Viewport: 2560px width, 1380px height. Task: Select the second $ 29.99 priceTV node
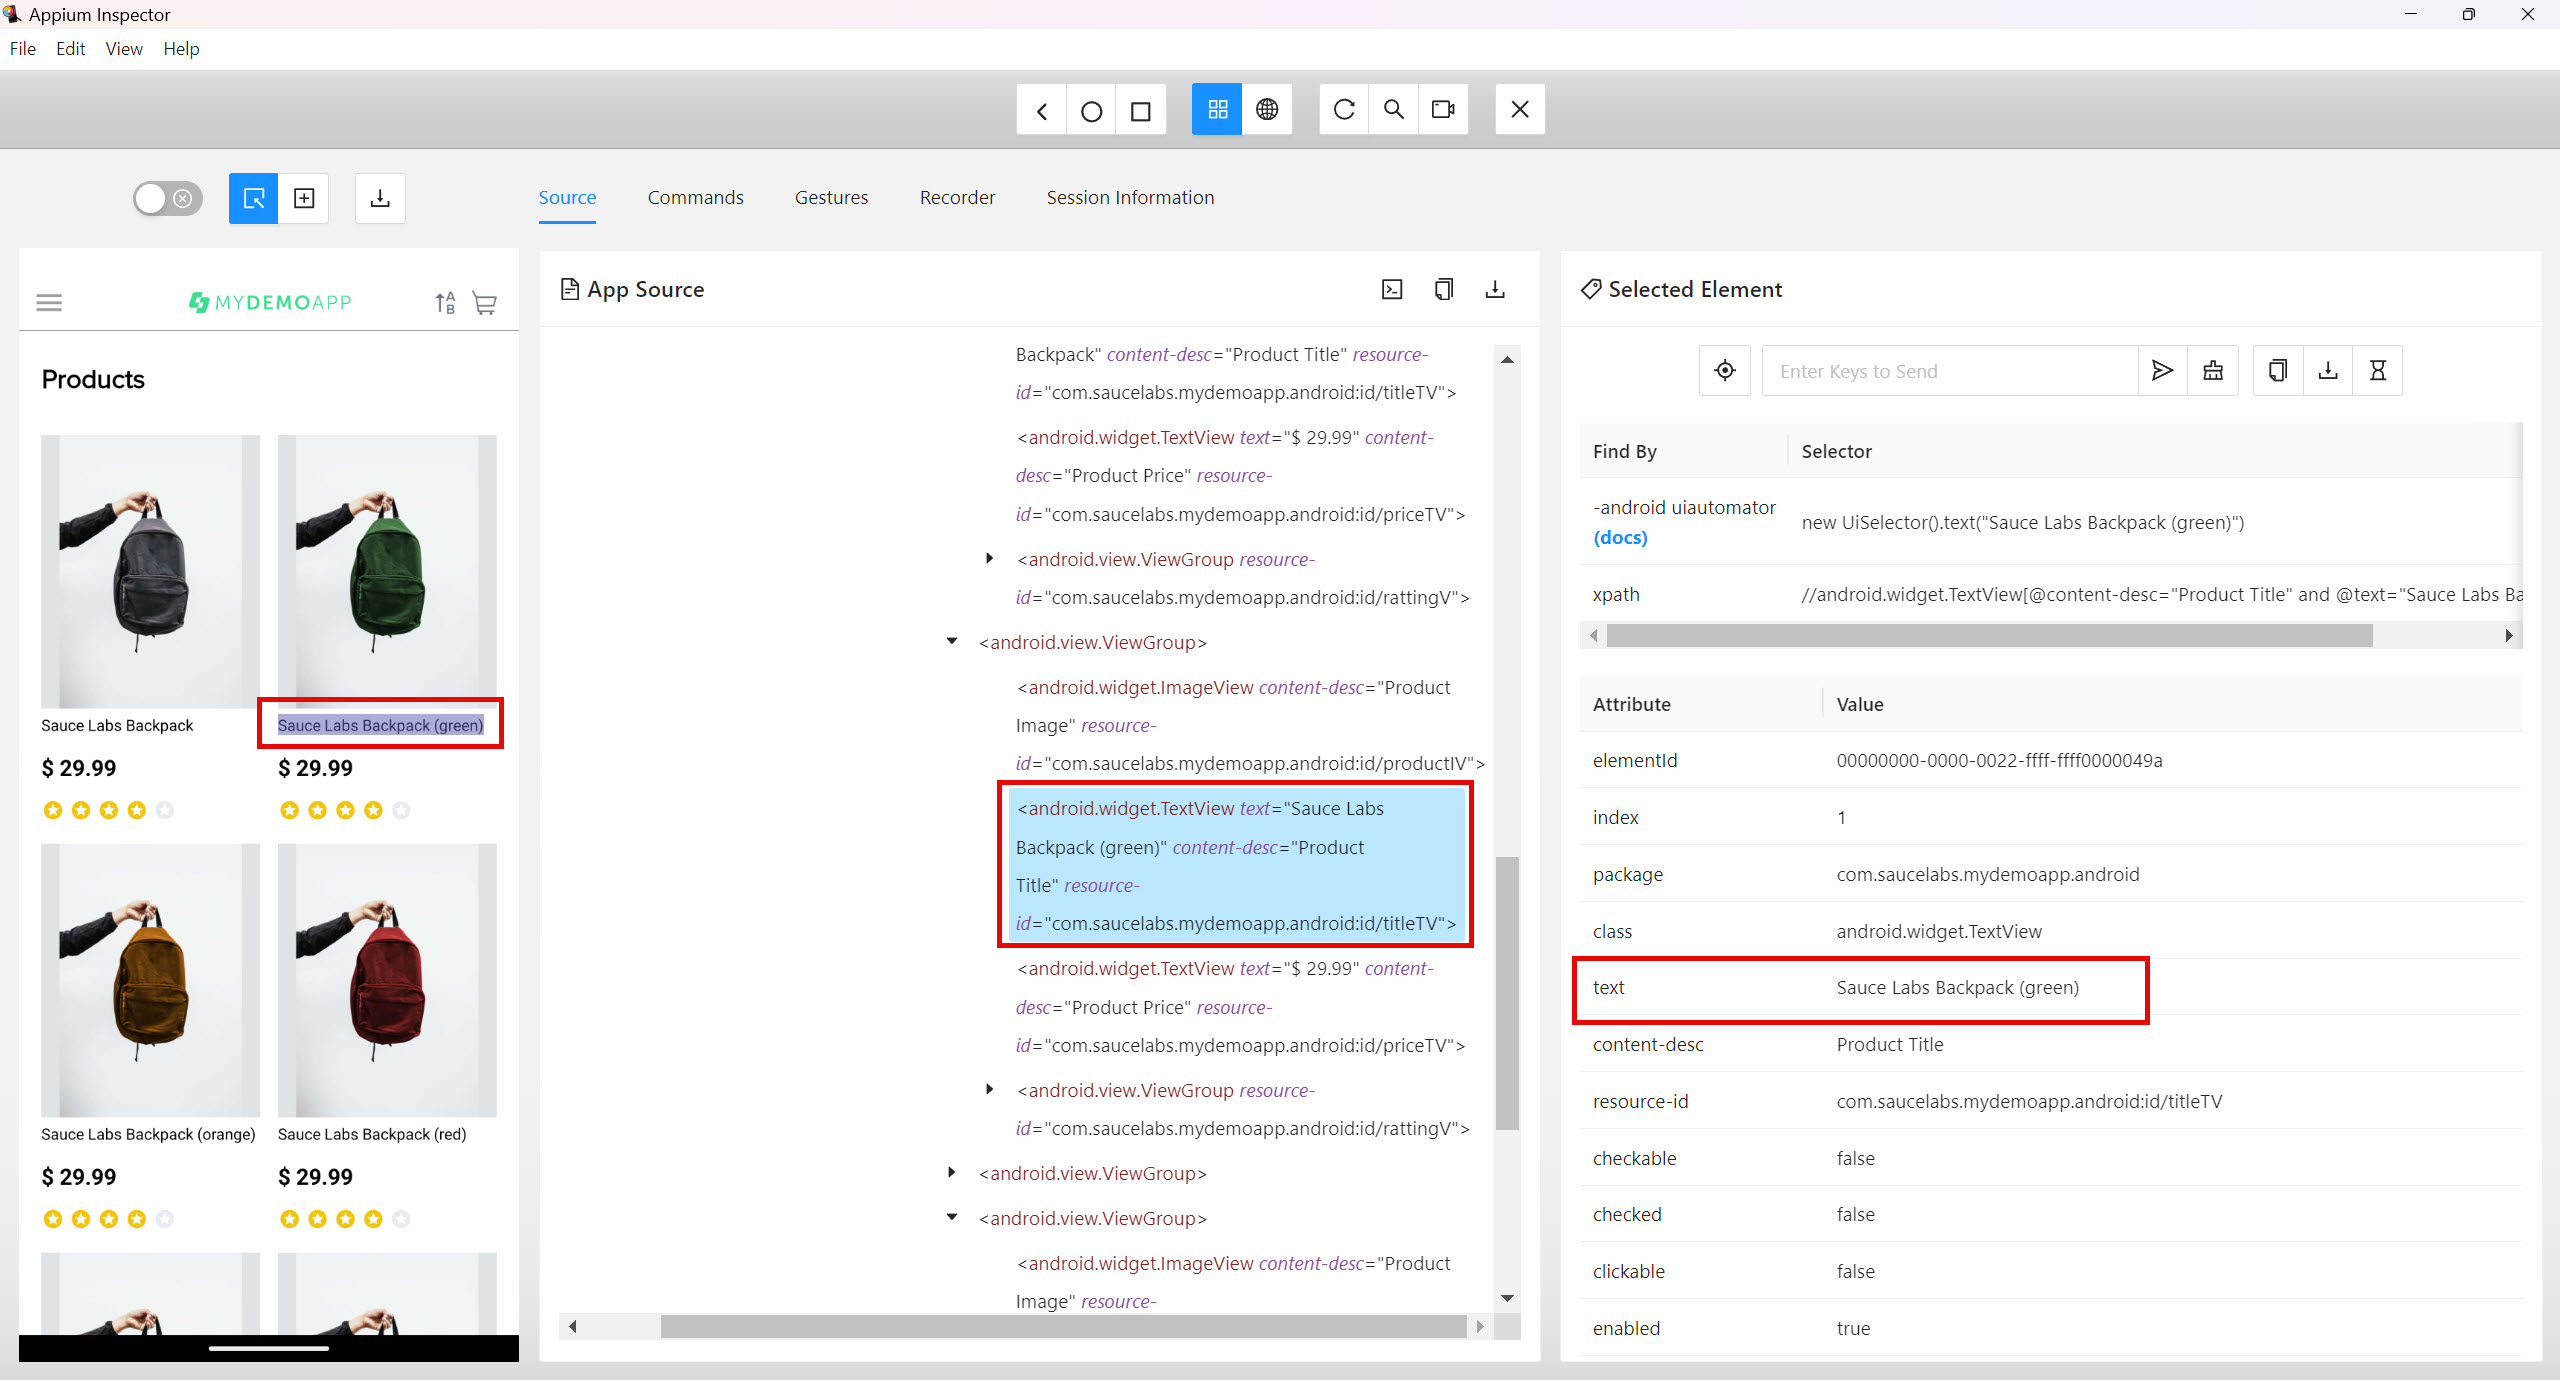1240,1007
